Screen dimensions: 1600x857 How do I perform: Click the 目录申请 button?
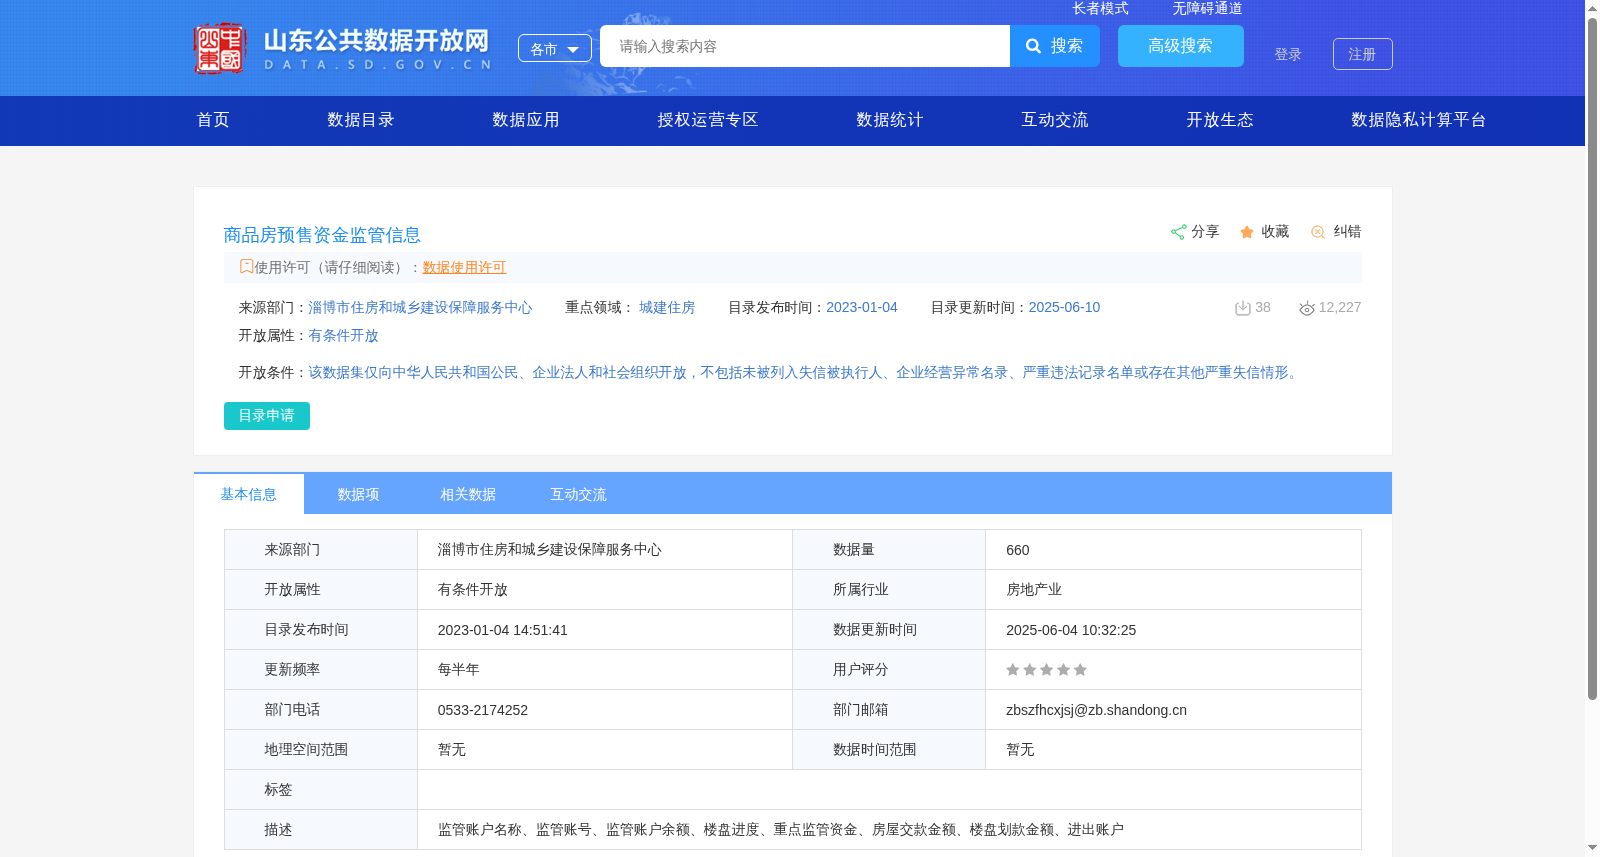click(x=267, y=416)
